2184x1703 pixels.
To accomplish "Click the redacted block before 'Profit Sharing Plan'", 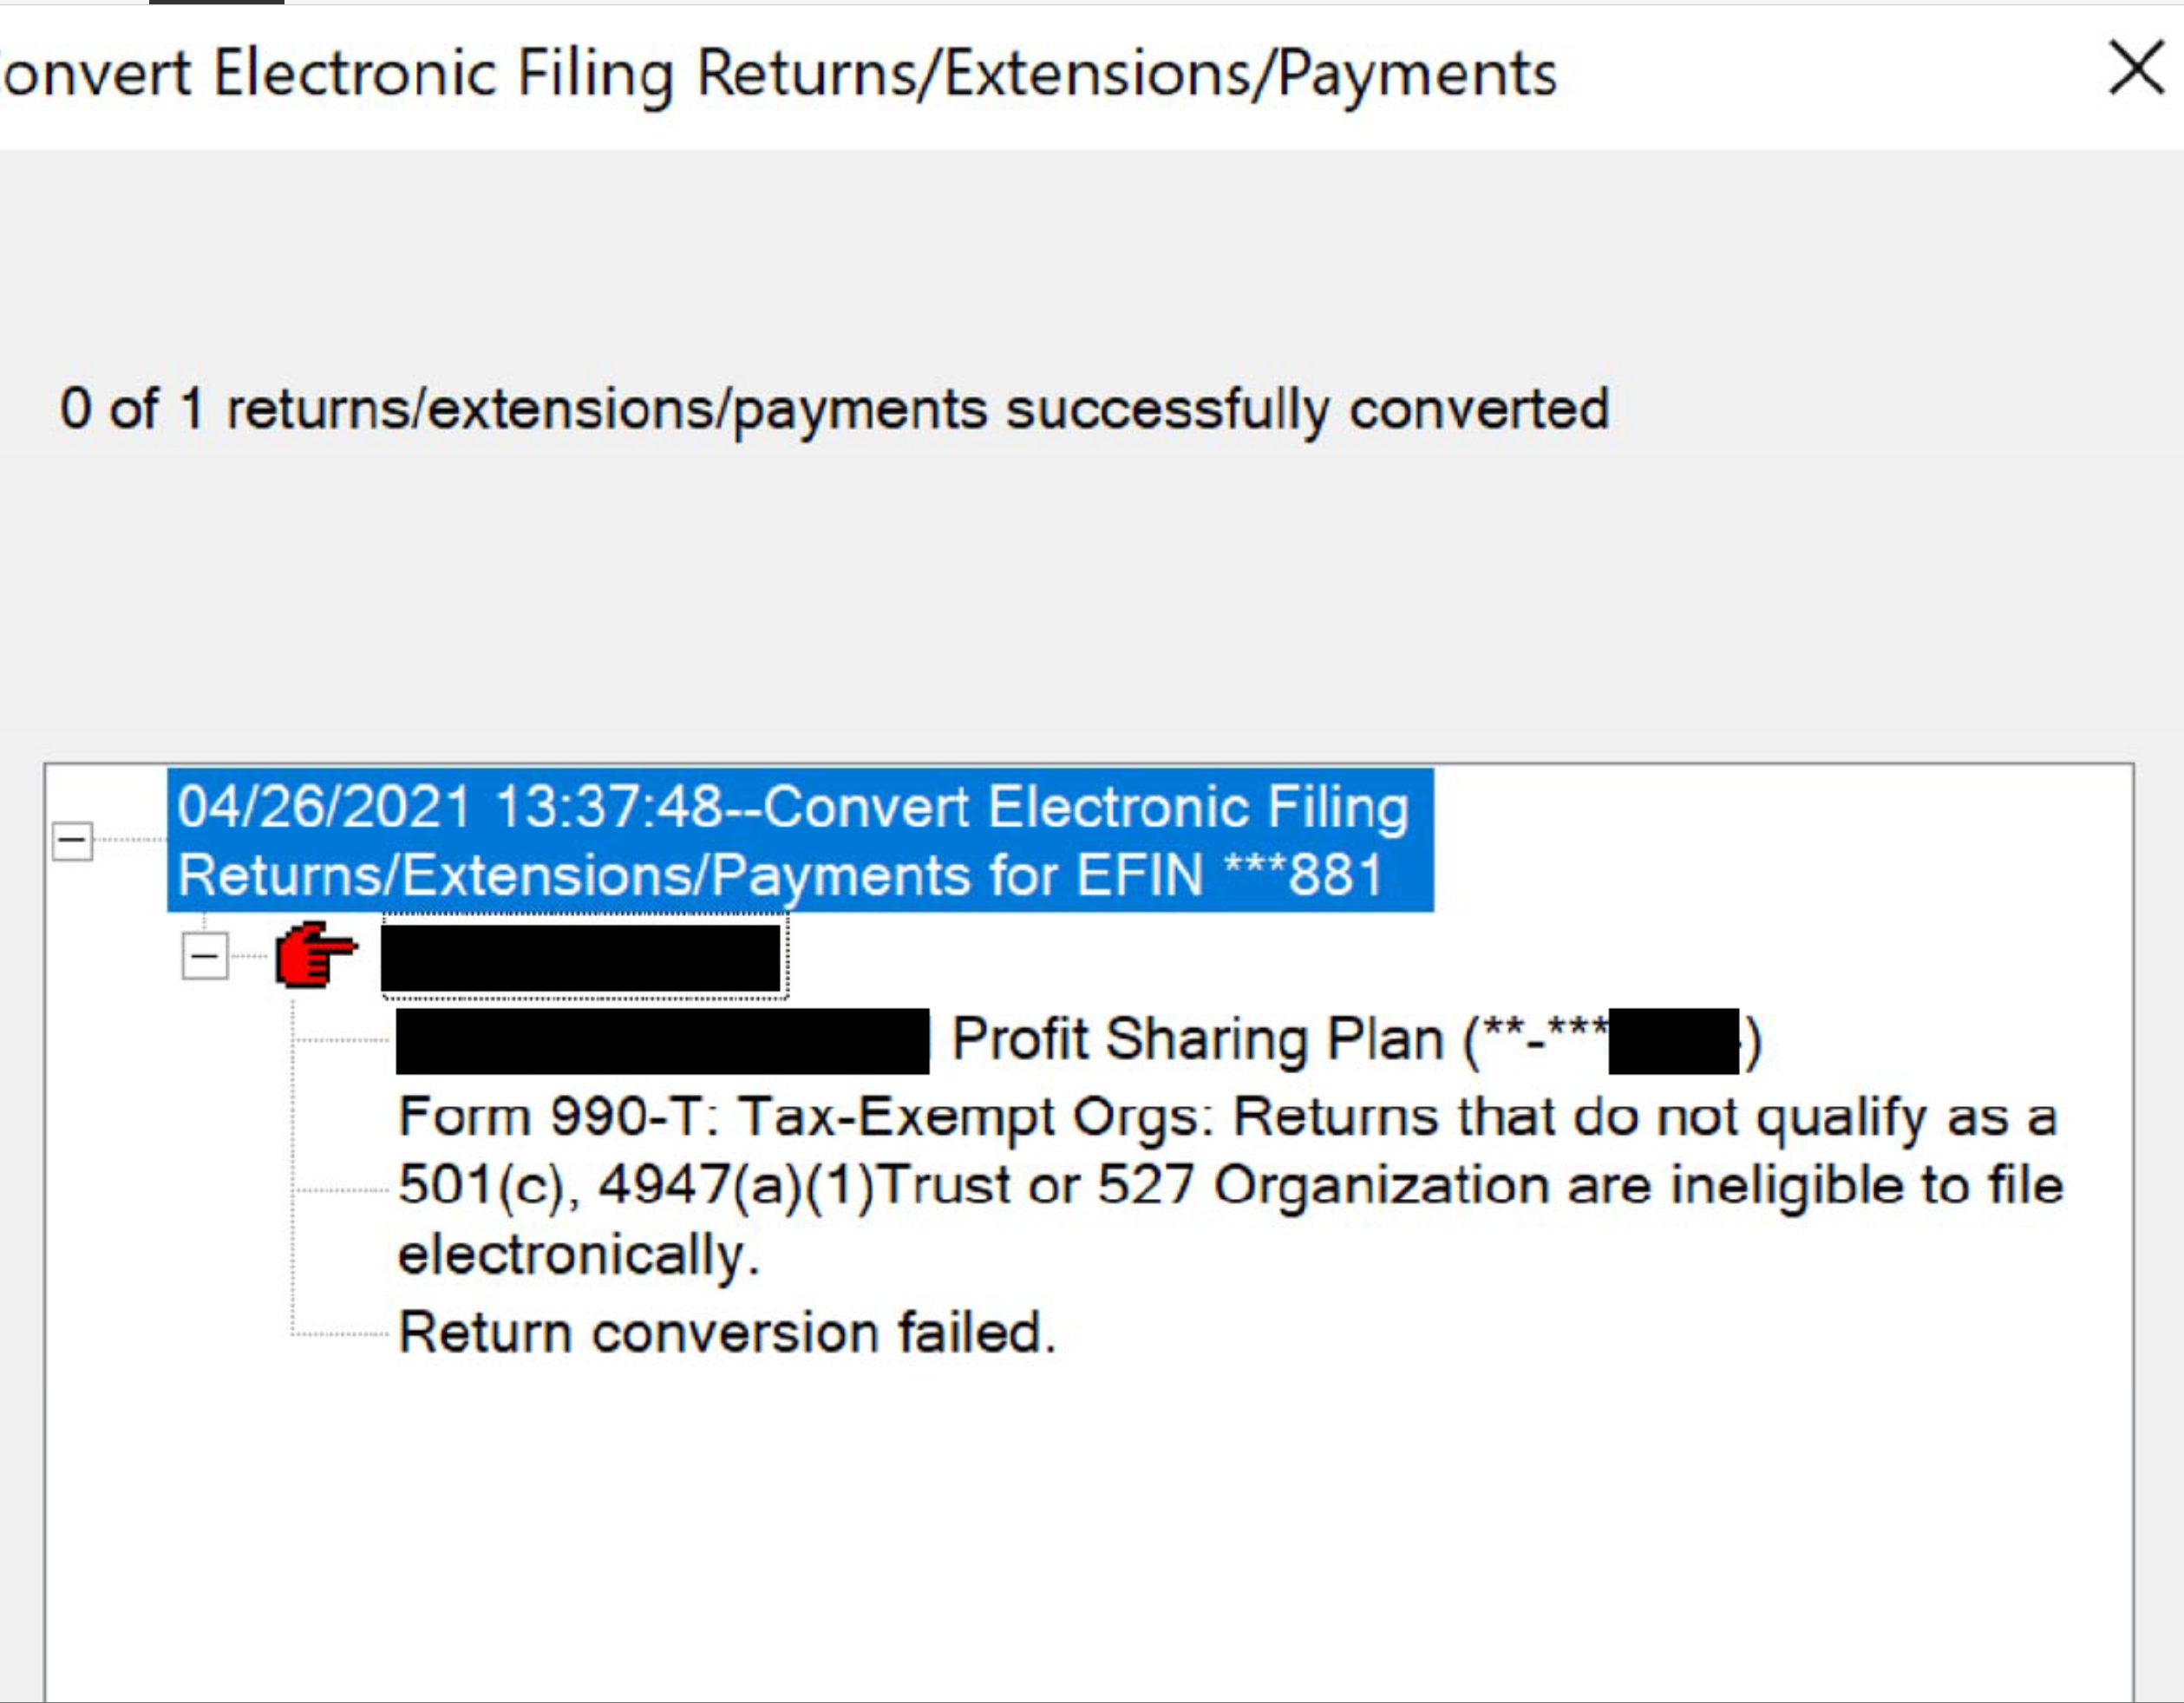I will pos(662,1041).
